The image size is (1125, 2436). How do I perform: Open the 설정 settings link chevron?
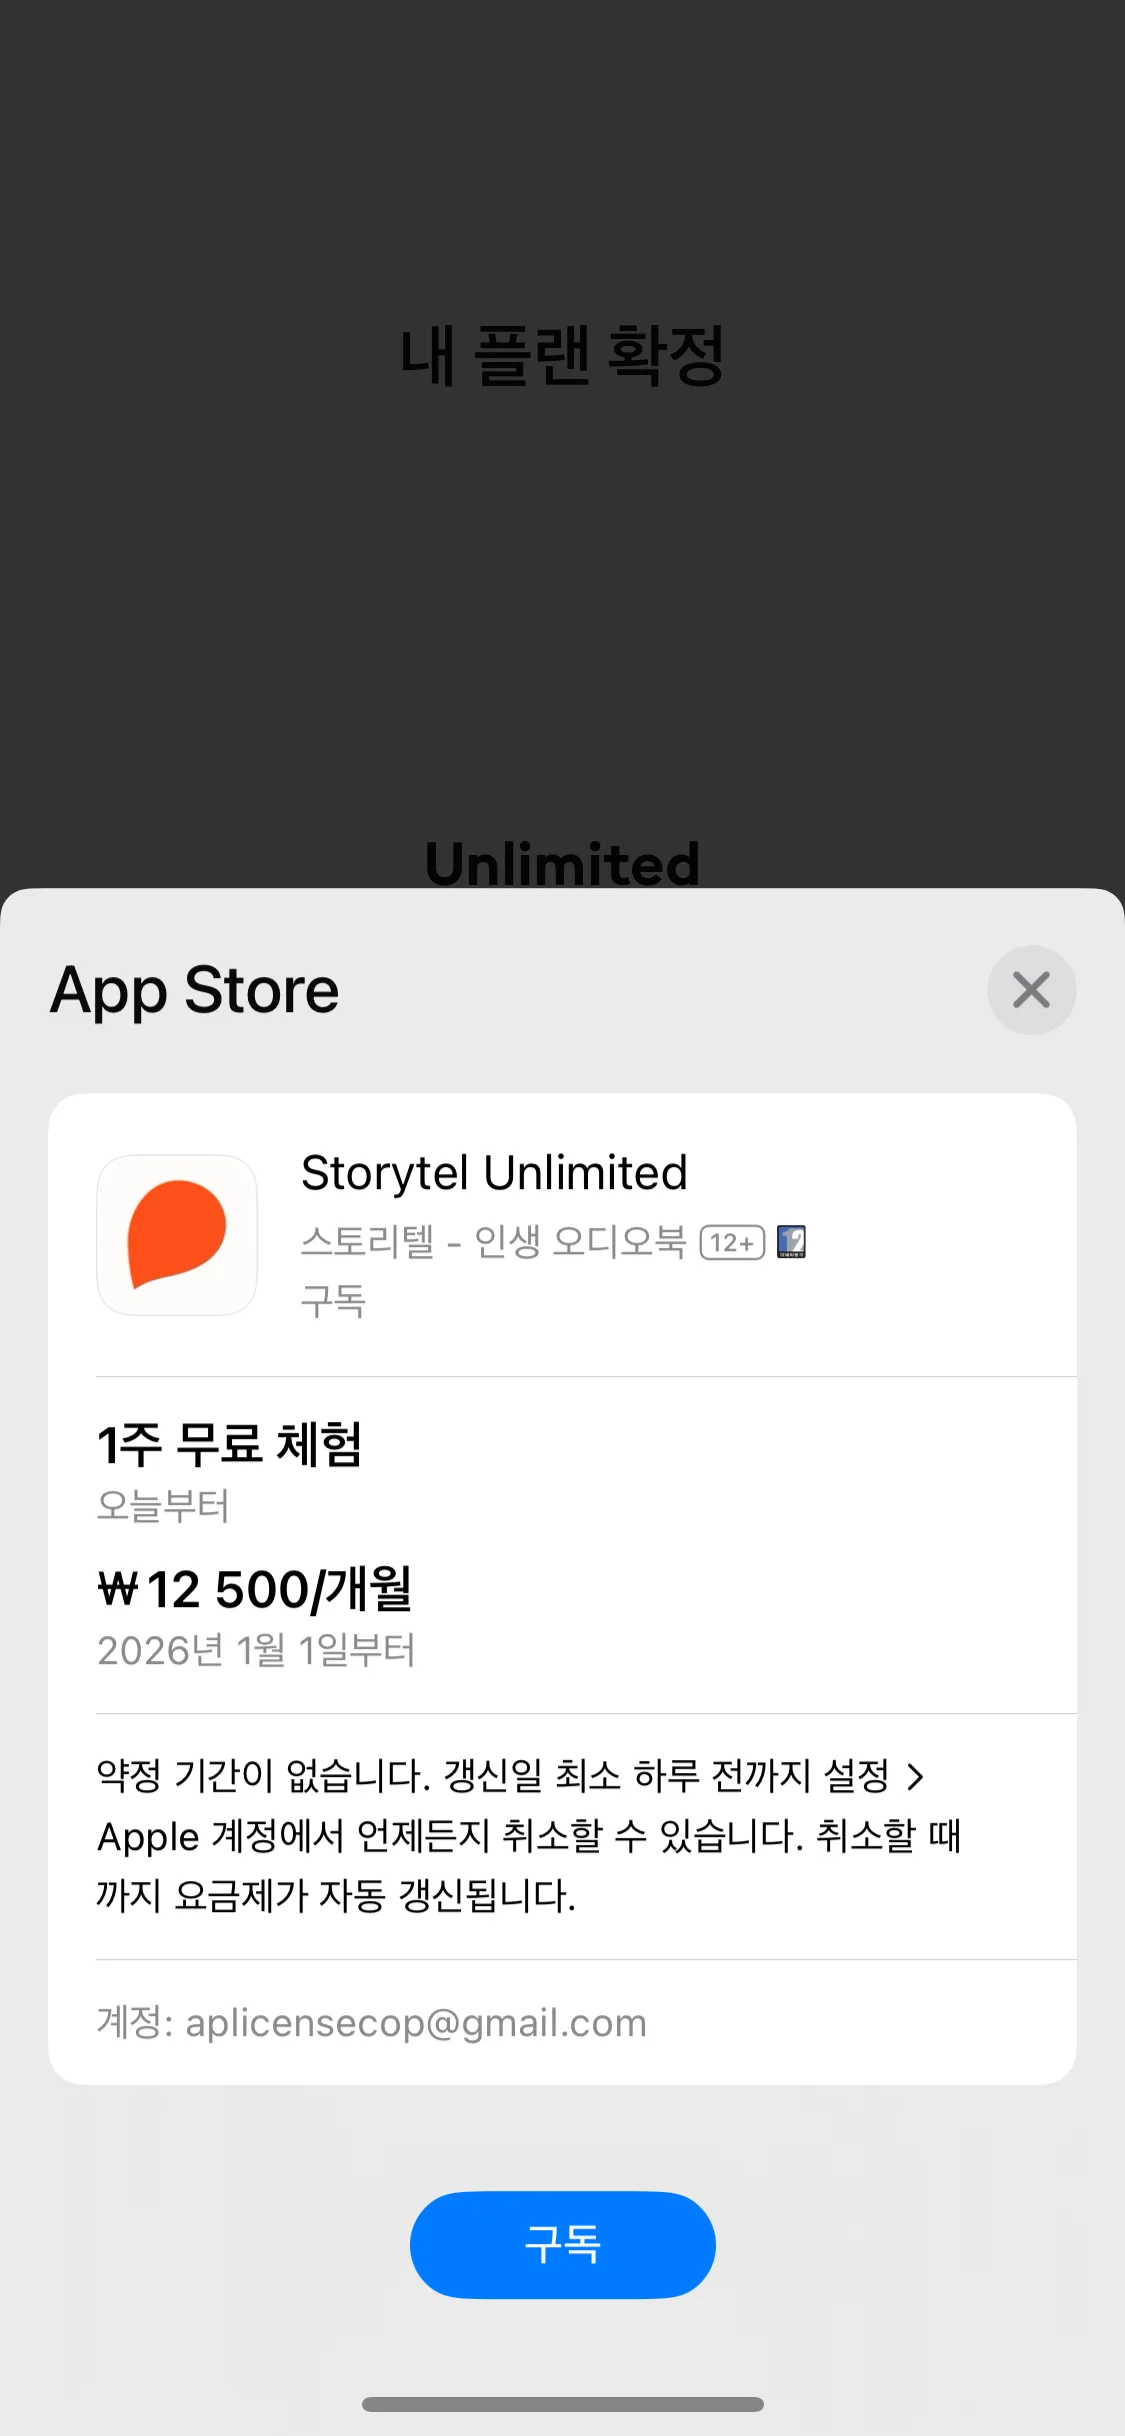[x=915, y=1777]
